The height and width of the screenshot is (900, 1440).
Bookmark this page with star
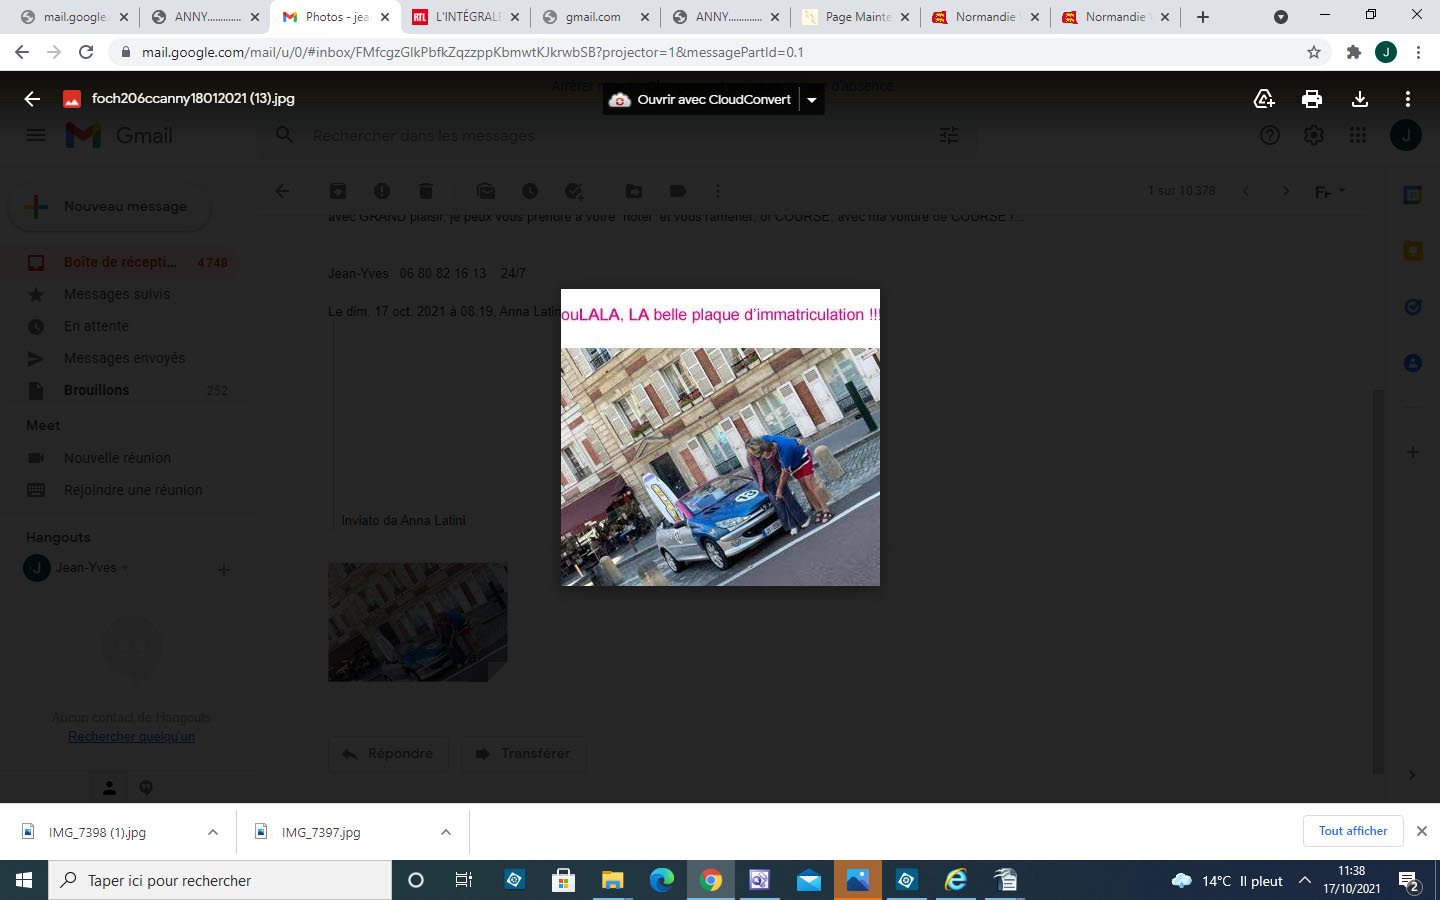[1314, 52]
